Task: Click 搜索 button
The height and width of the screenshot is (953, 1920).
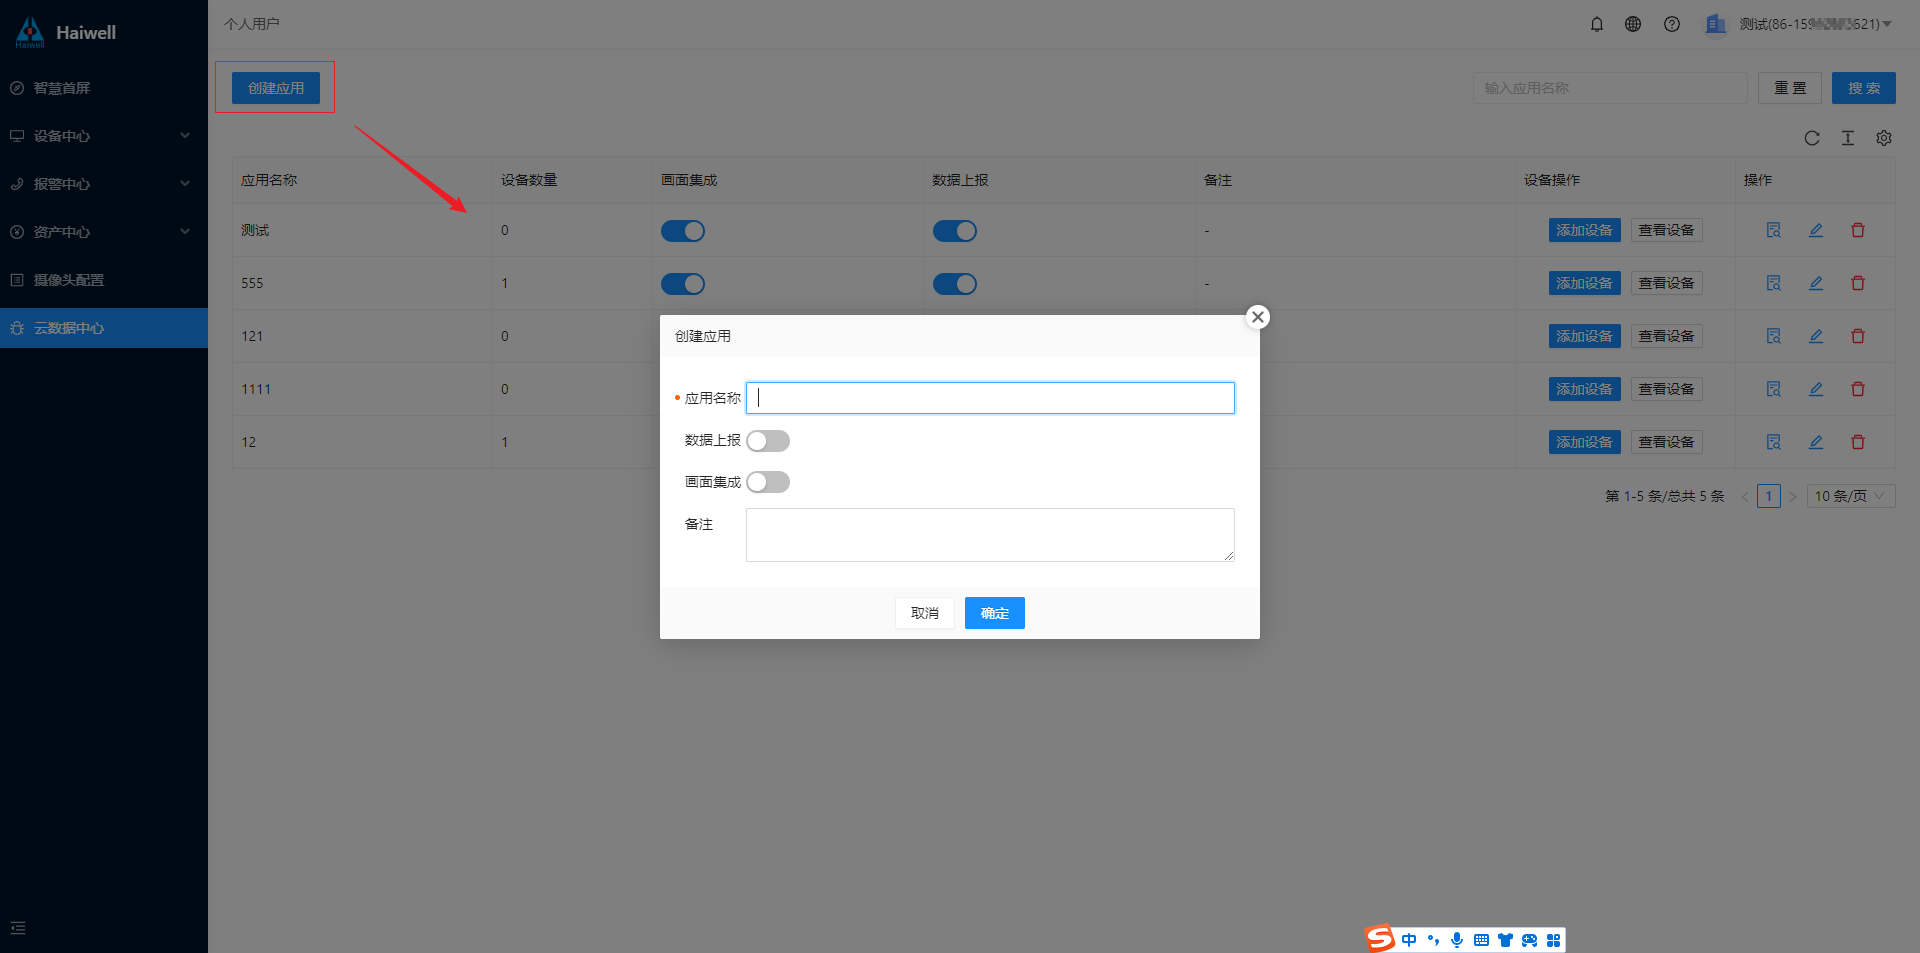Action: point(1864,88)
